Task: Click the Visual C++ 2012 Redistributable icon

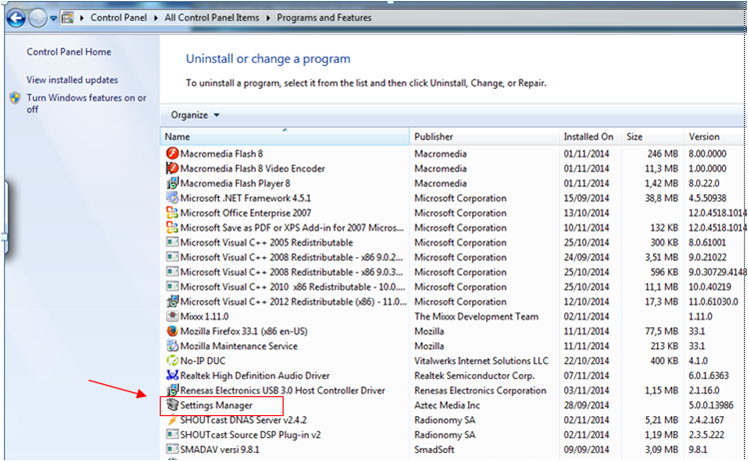Action: coord(172,301)
